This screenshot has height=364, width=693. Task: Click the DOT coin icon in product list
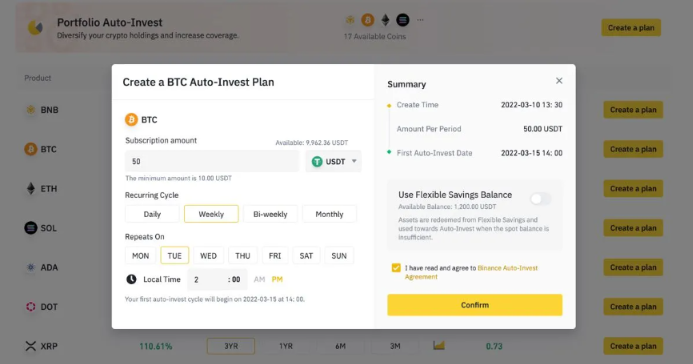(x=30, y=307)
